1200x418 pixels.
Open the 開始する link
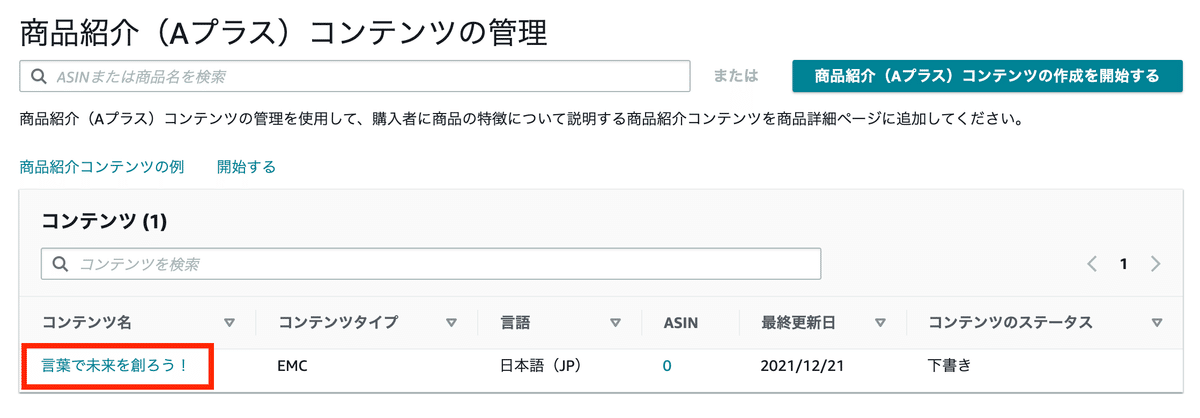(x=246, y=167)
